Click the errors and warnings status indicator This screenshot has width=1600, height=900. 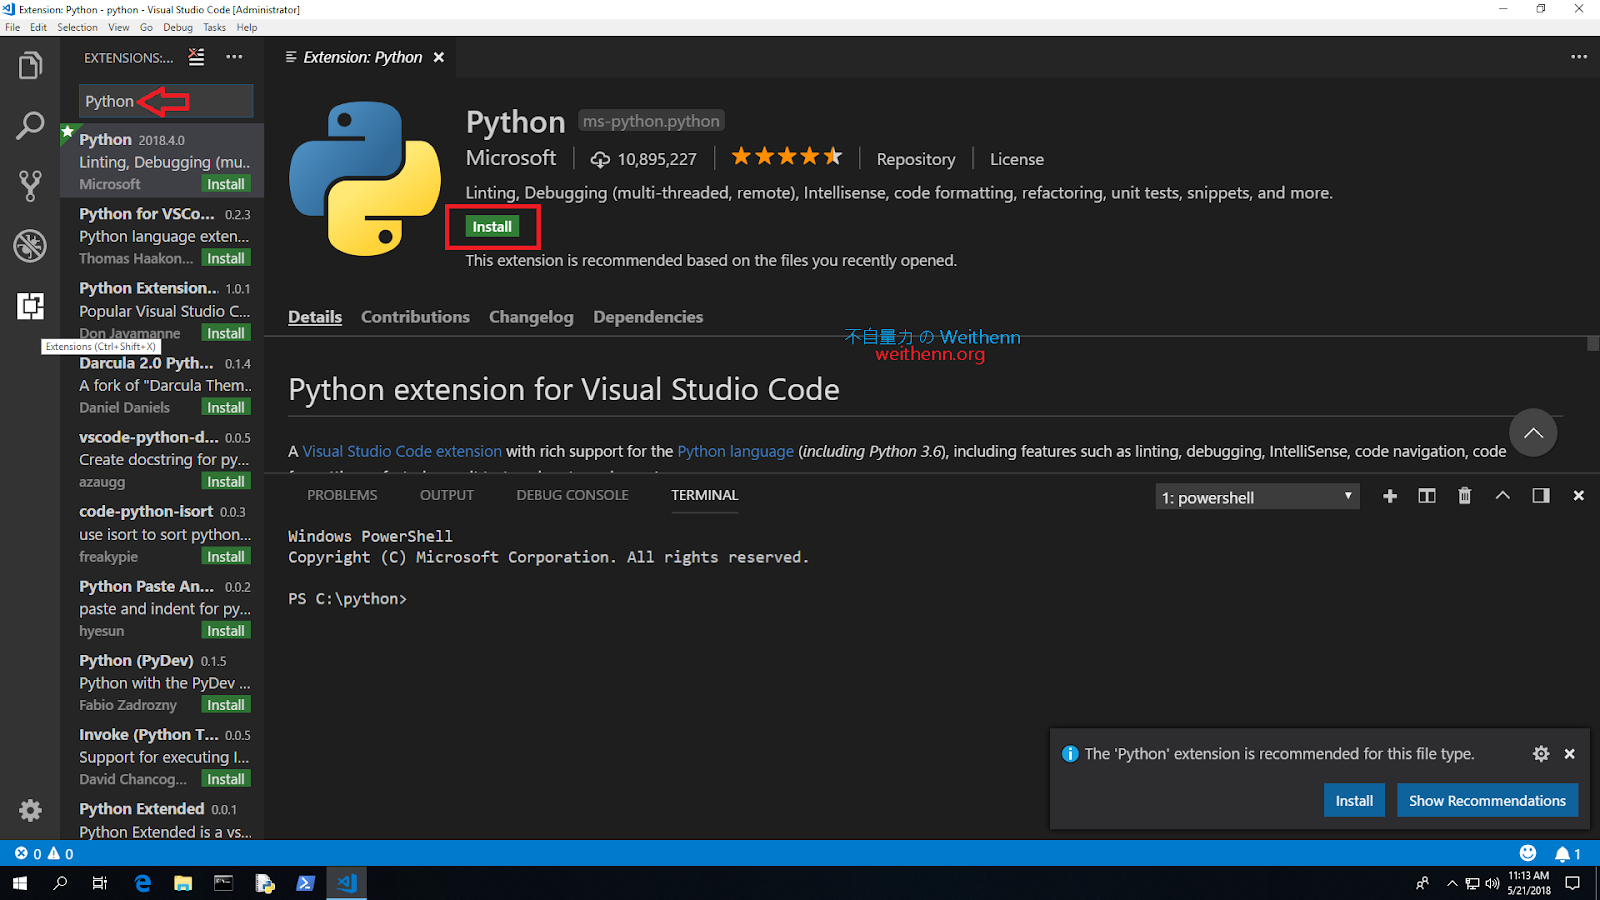tap(44, 854)
